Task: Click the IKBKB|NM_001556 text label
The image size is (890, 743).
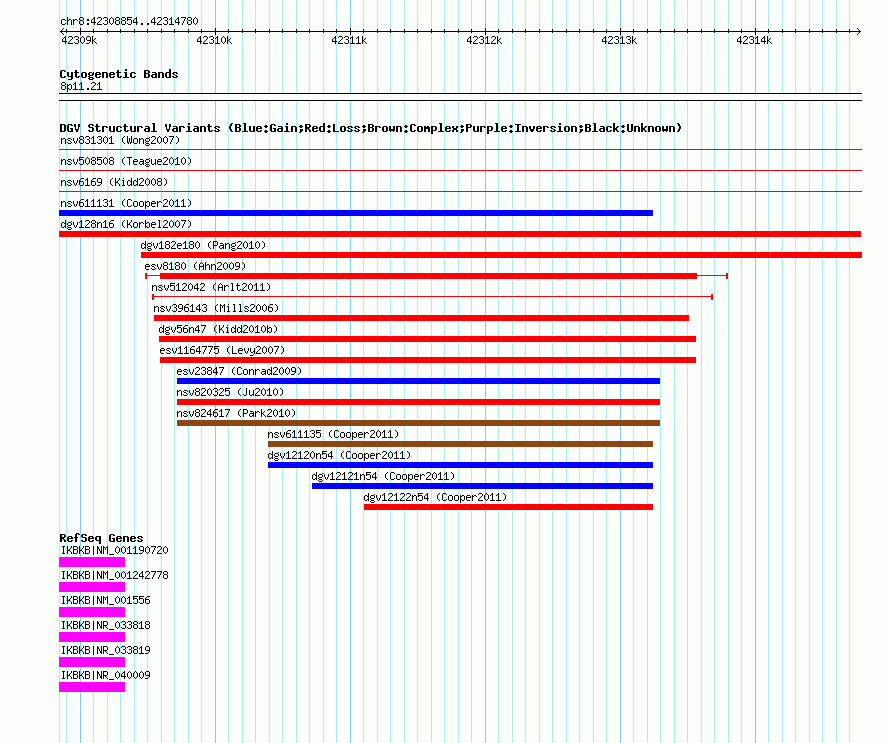Action: [106, 601]
